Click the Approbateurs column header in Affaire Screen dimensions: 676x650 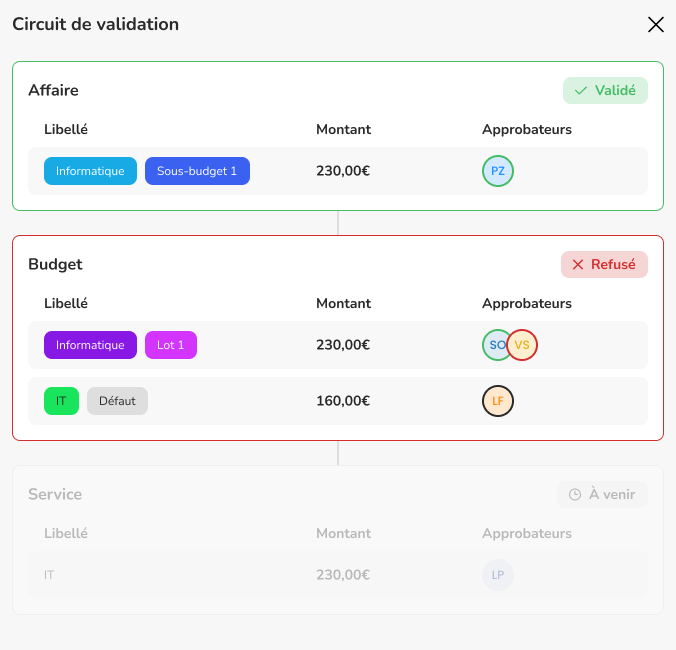pos(527,129)
